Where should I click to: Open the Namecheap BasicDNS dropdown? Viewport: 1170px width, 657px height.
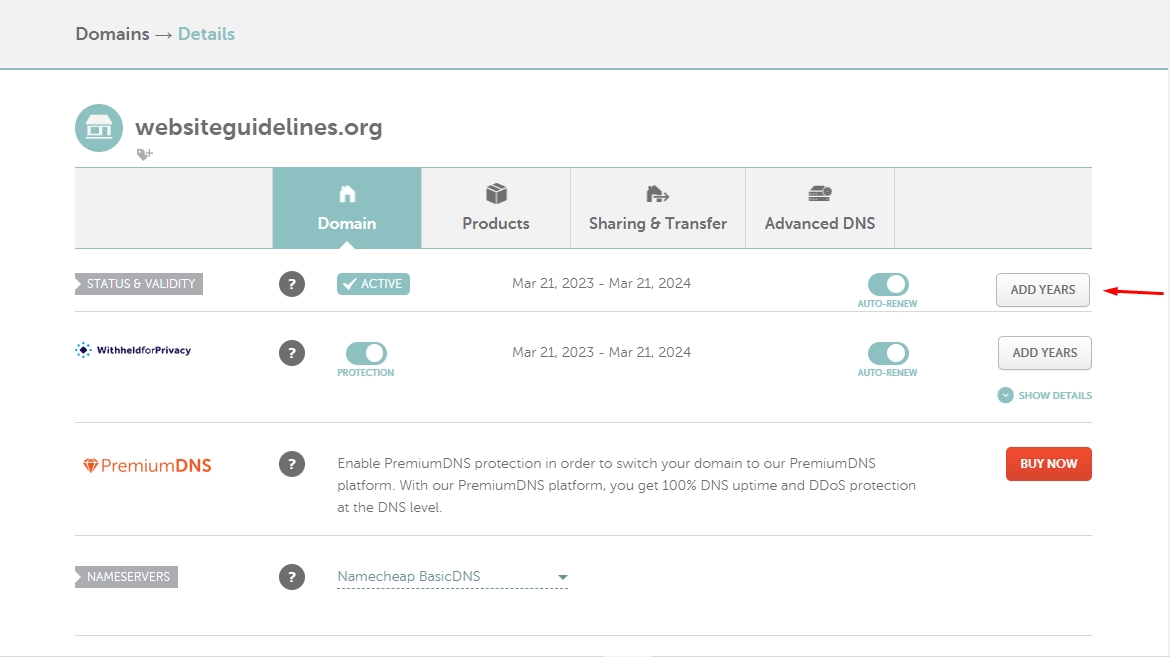[452, 577]
